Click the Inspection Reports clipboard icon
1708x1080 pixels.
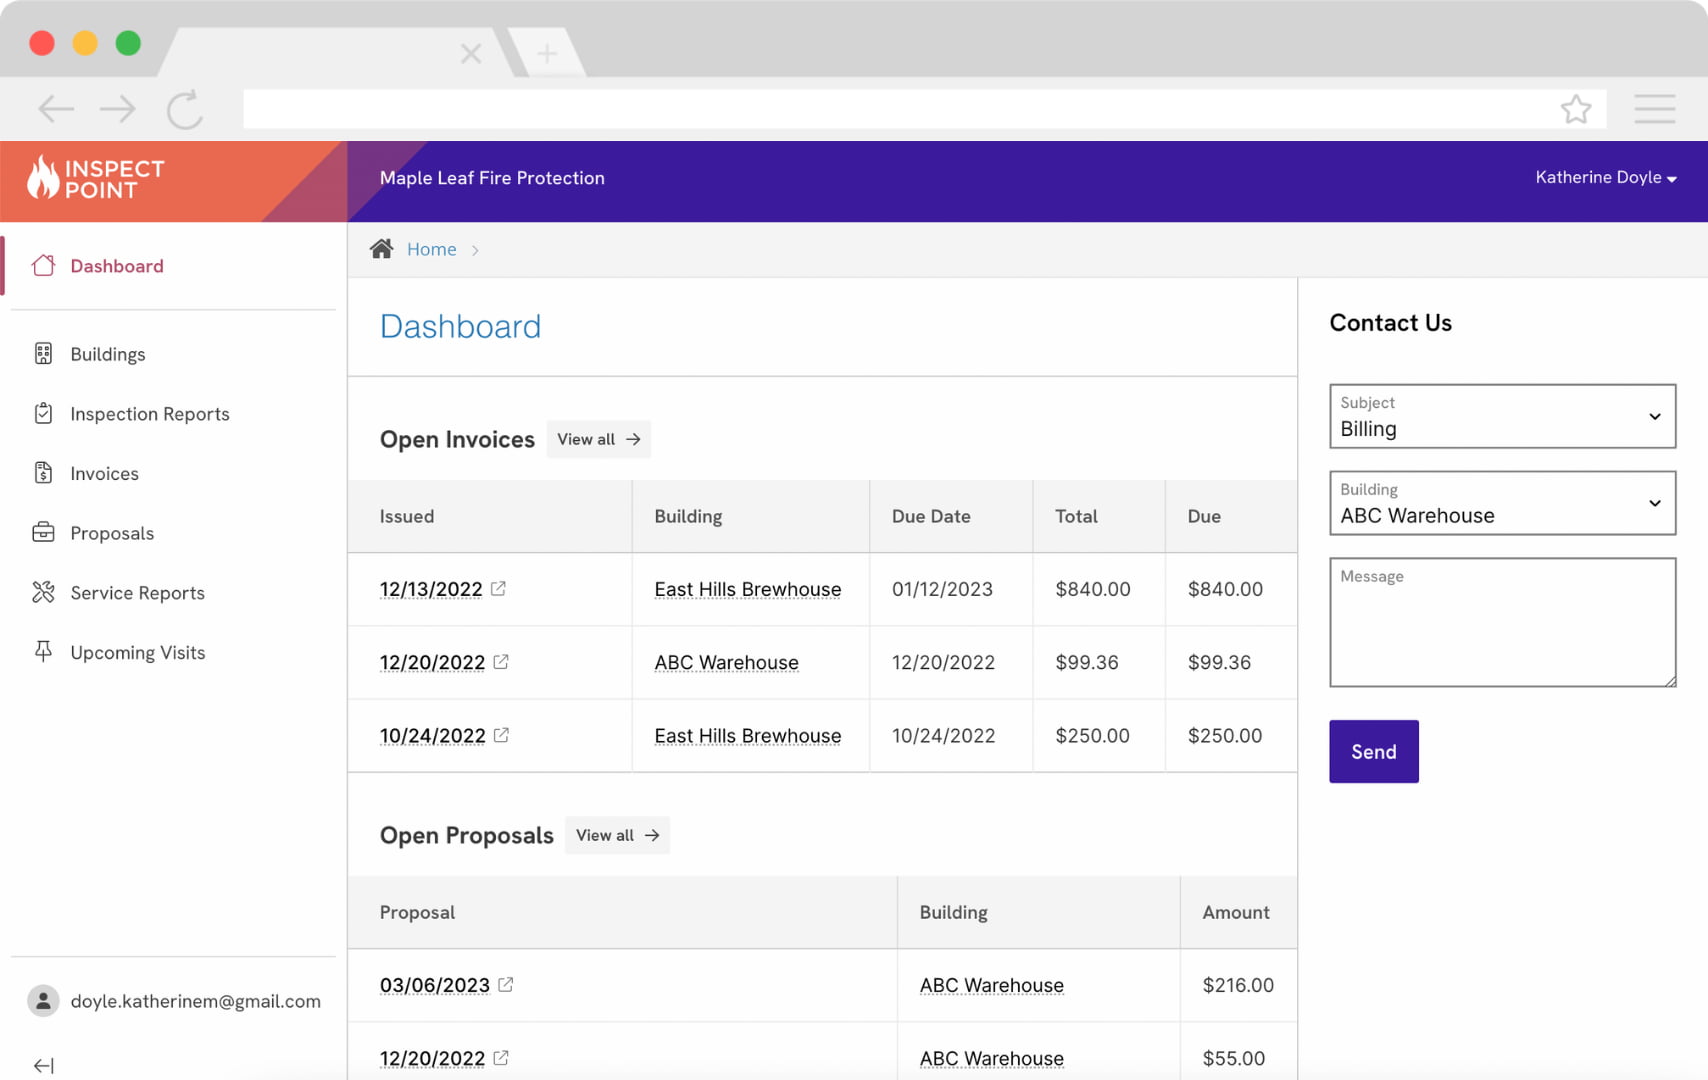pos(43,413)
